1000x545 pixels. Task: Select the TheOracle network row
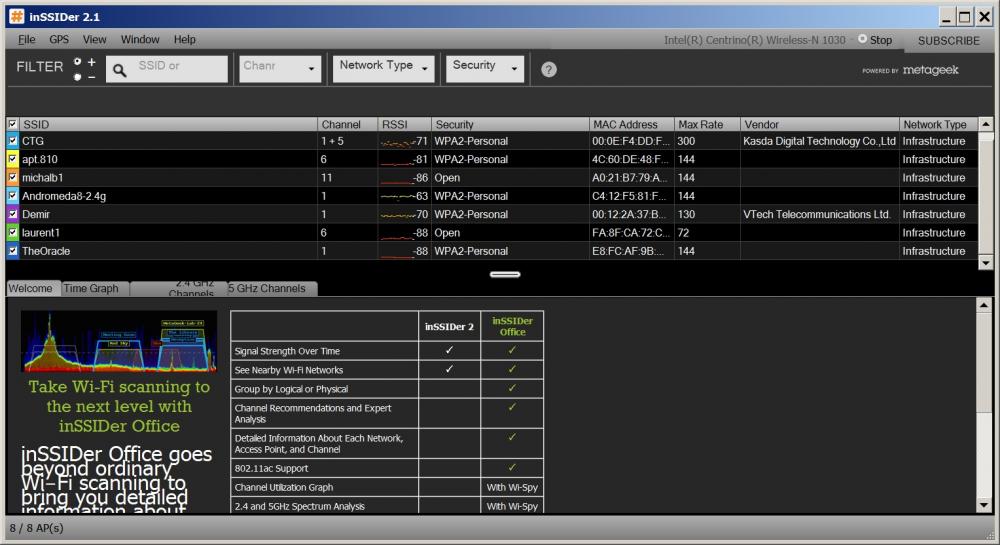tap(492, 251)
